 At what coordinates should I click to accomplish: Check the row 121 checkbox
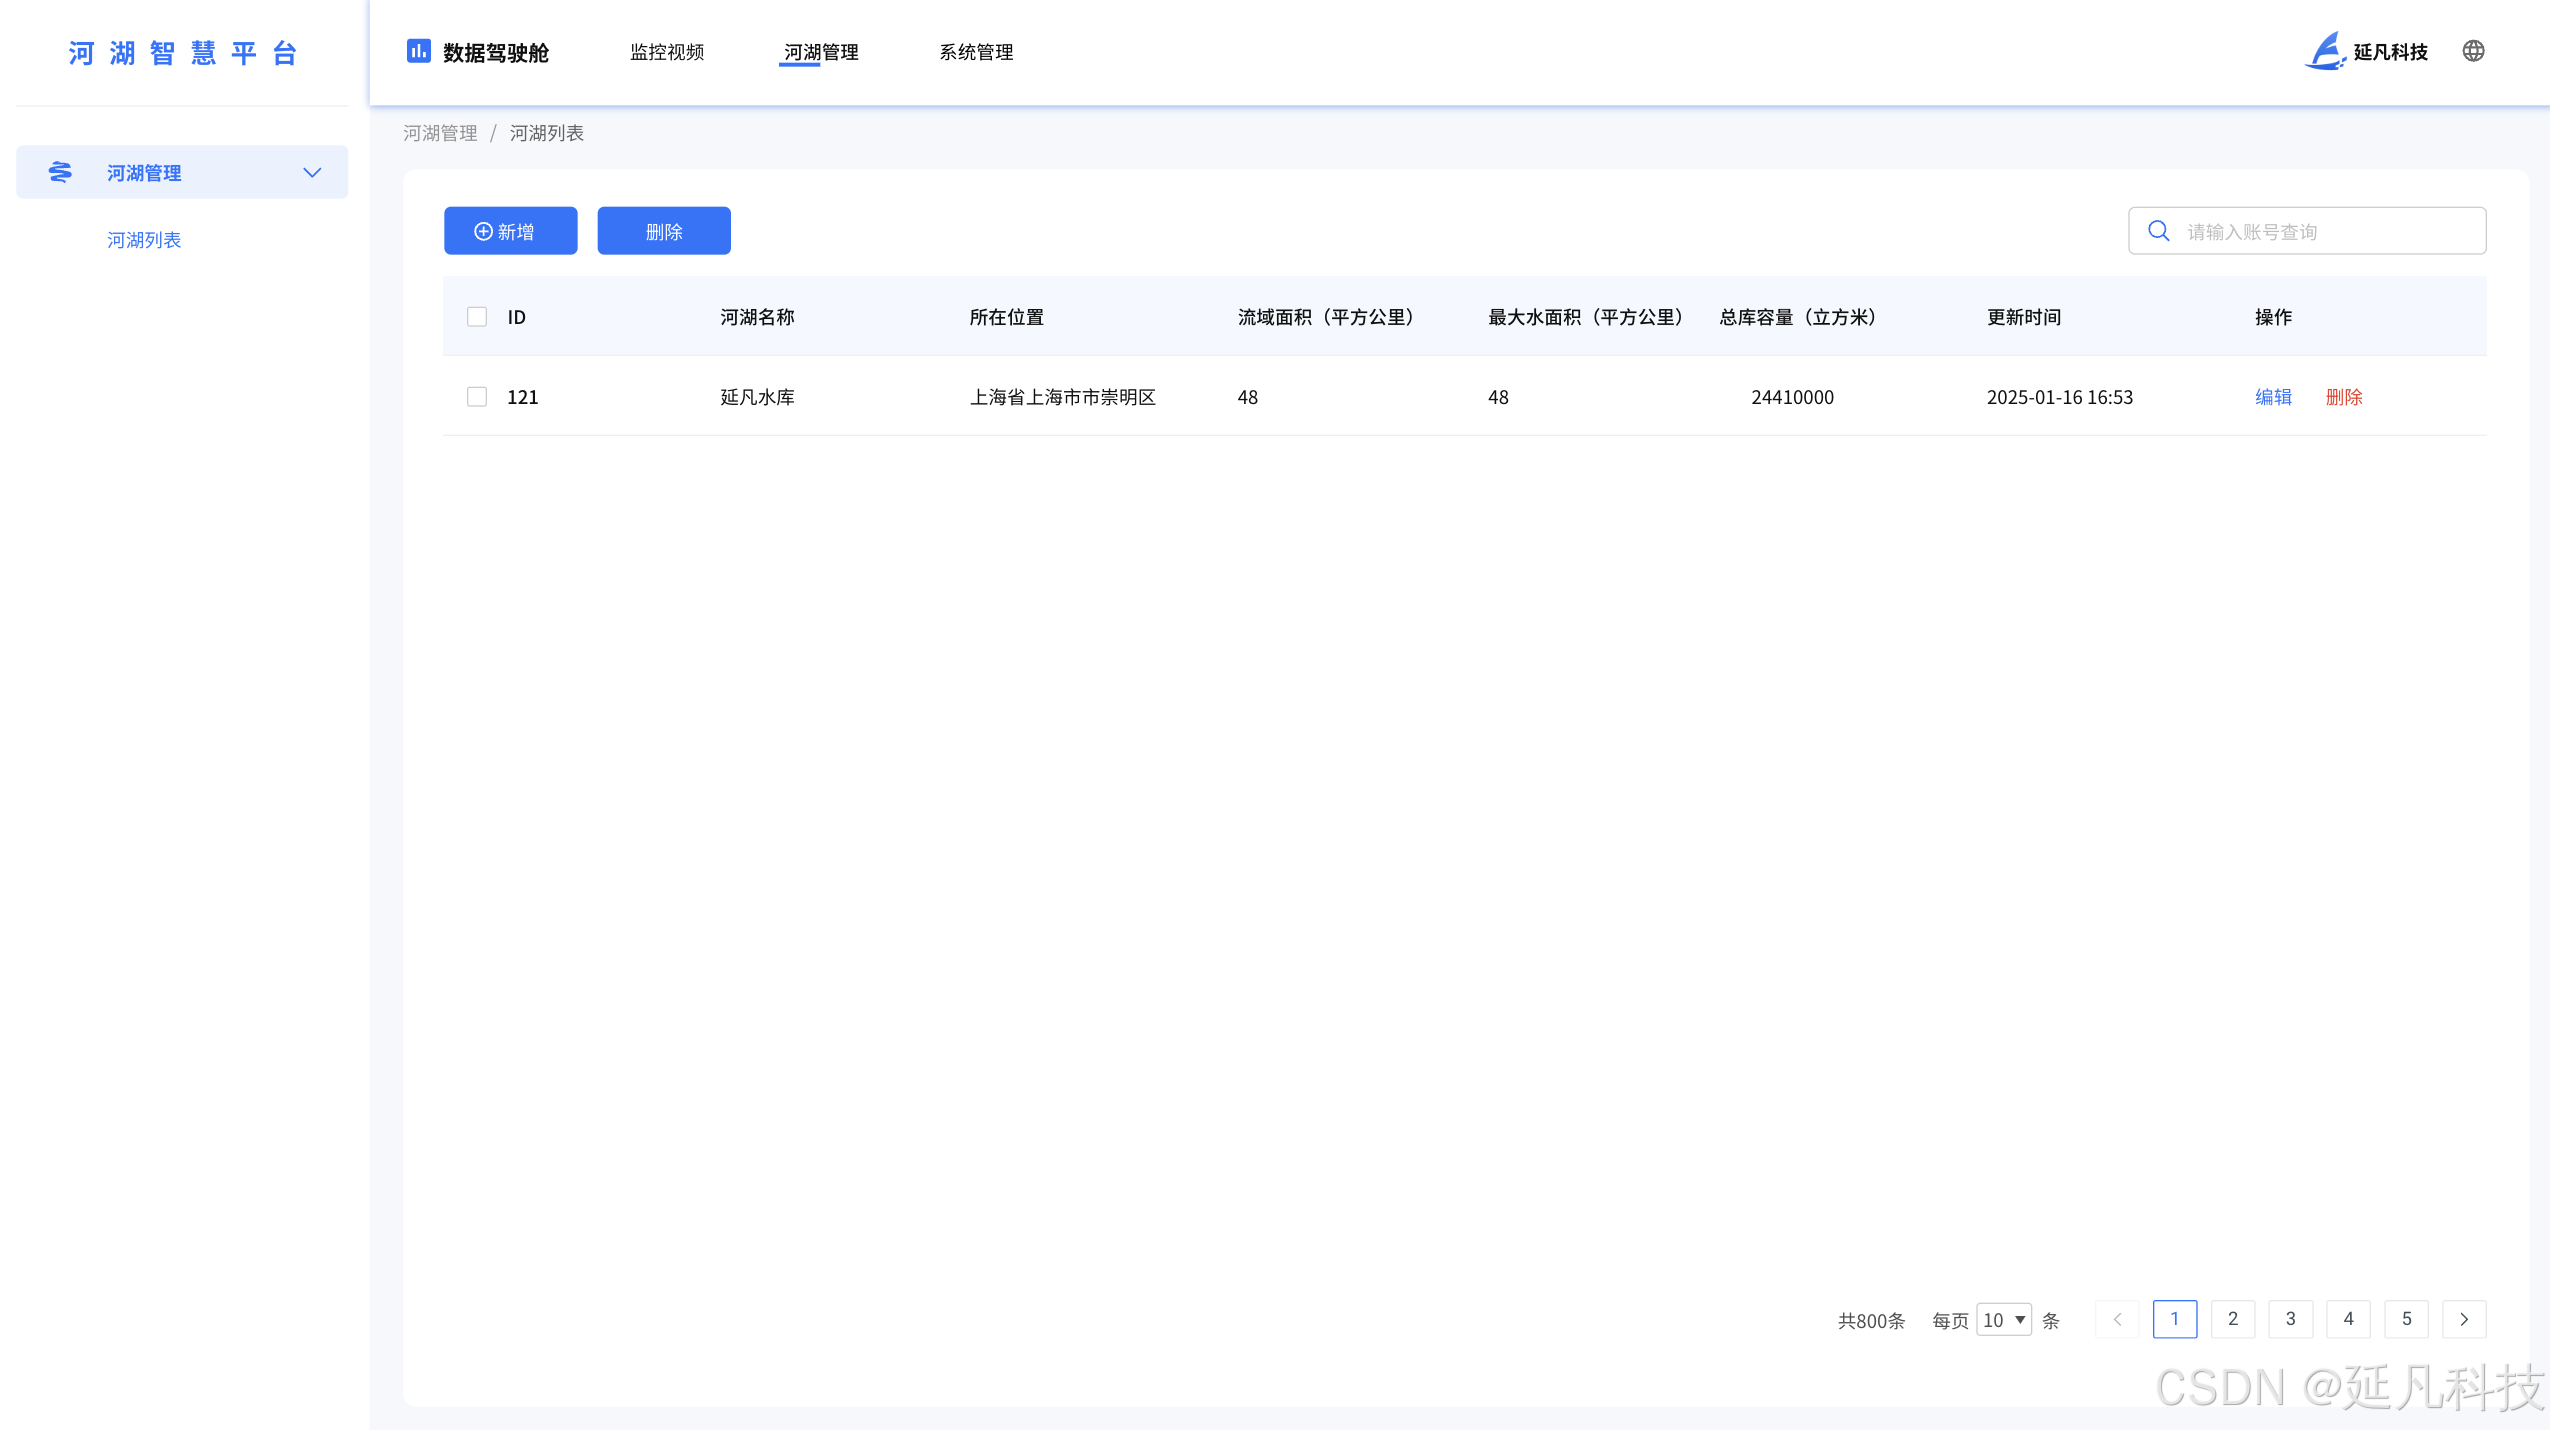tap(477, 397)
